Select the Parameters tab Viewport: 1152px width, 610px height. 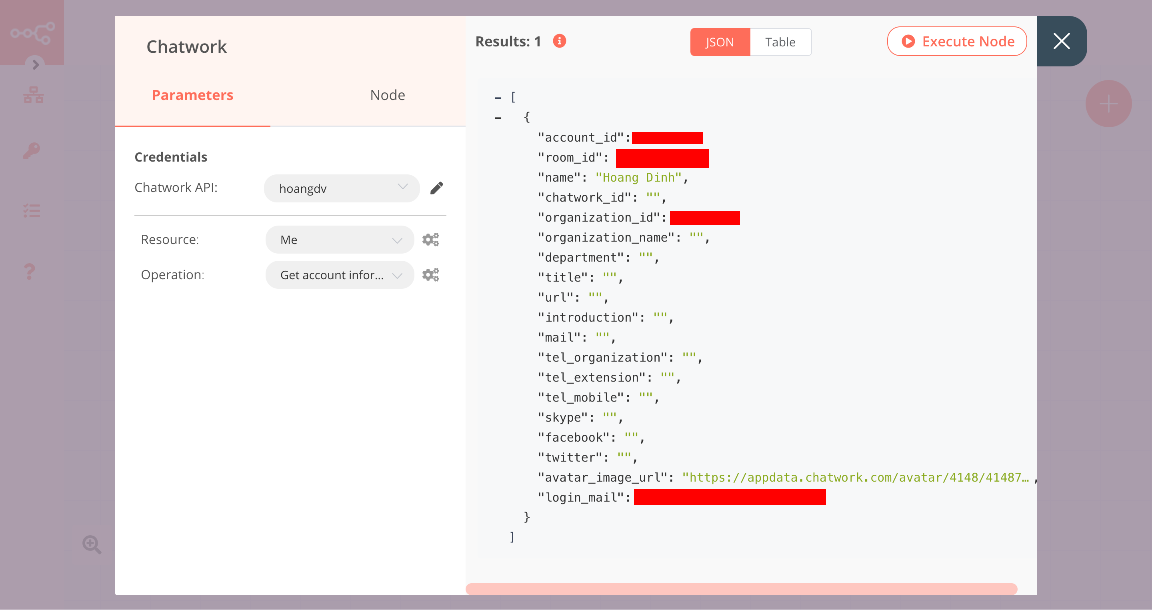(192, 95)
